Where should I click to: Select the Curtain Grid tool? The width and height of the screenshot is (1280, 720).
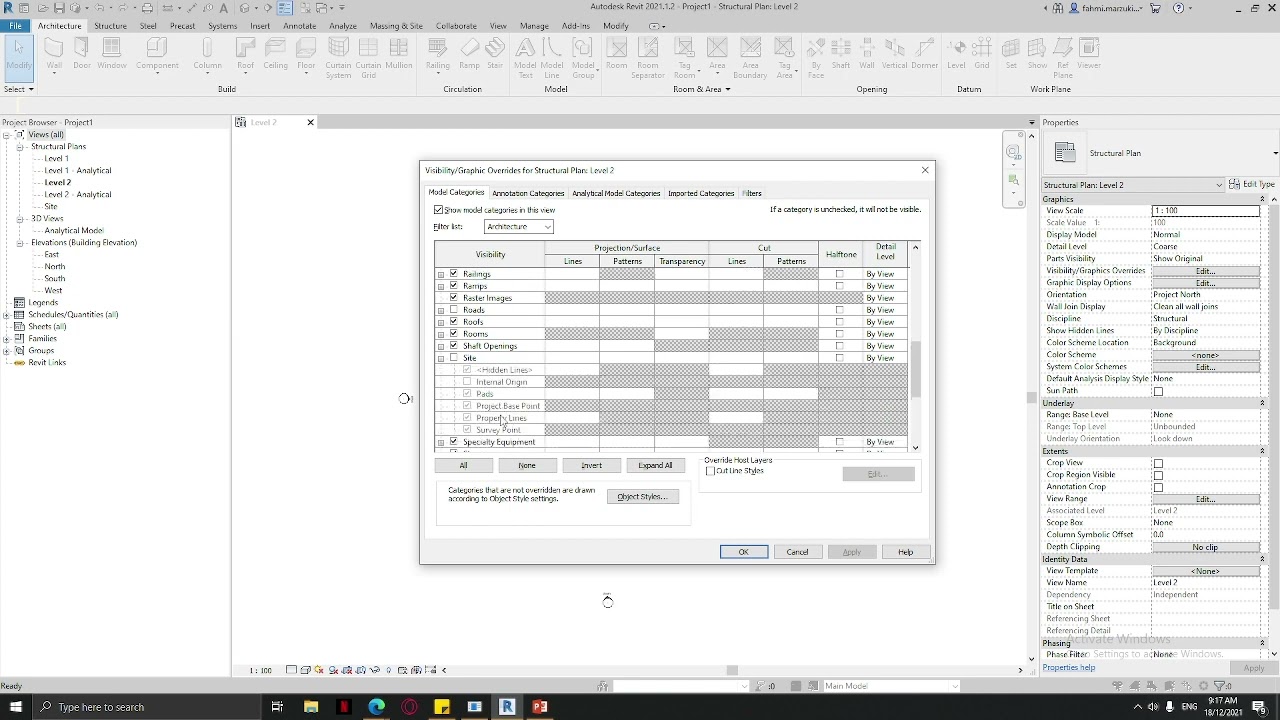point(369,58)
